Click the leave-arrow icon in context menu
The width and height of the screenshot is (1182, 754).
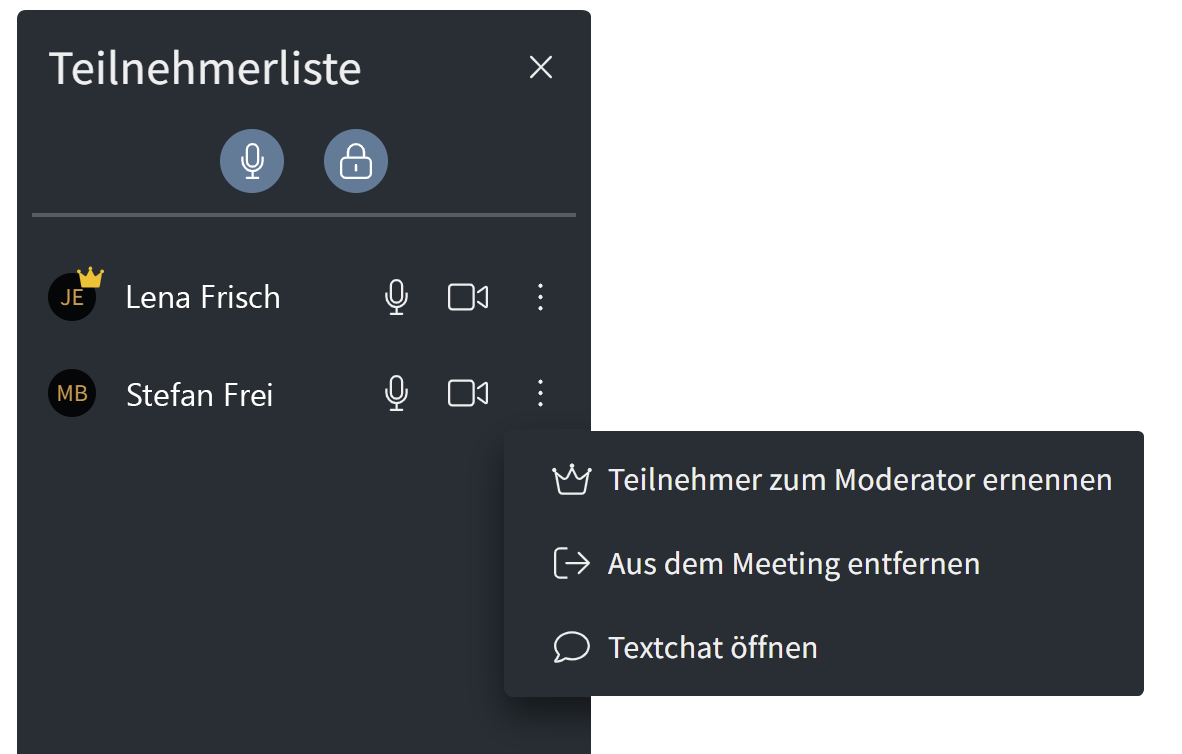coord(572,564)
